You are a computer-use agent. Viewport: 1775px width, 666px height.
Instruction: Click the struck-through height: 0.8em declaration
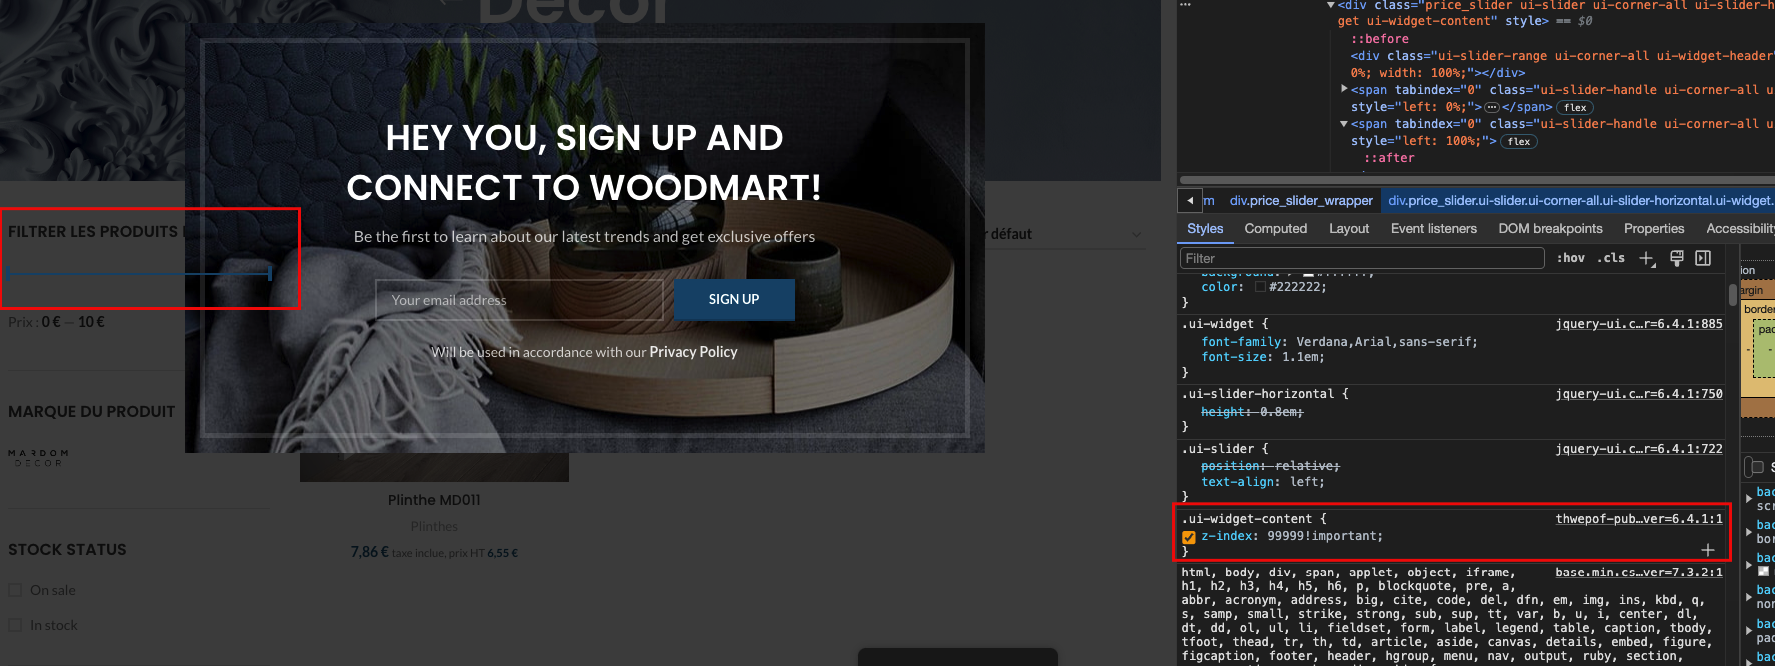[x=1252, y=412]
